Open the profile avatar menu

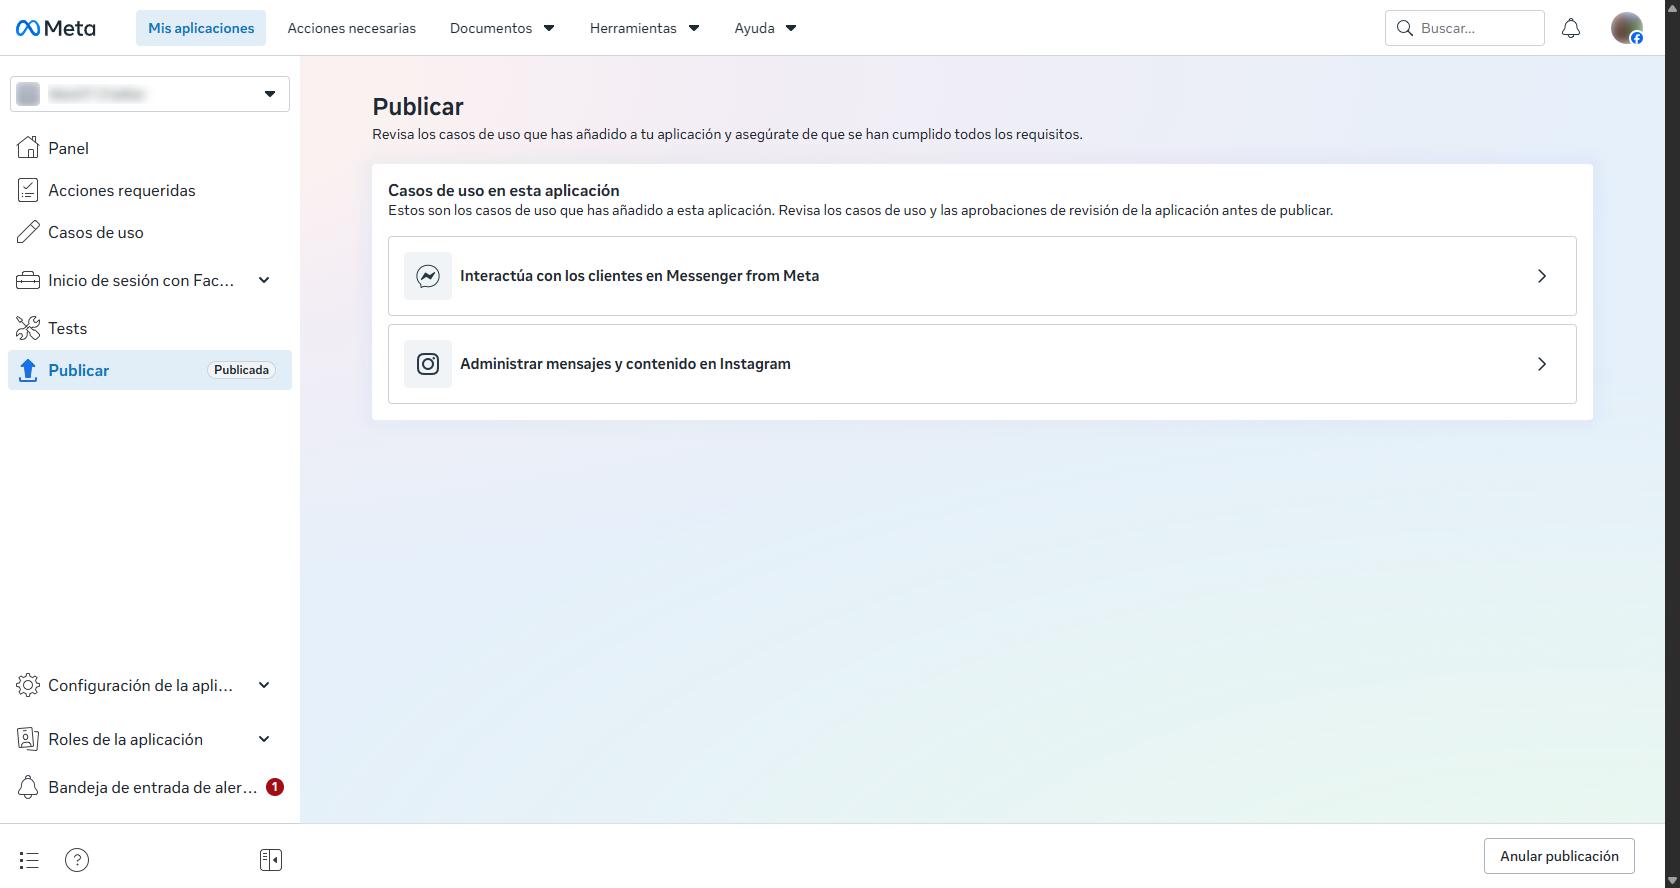[1627, 28]
